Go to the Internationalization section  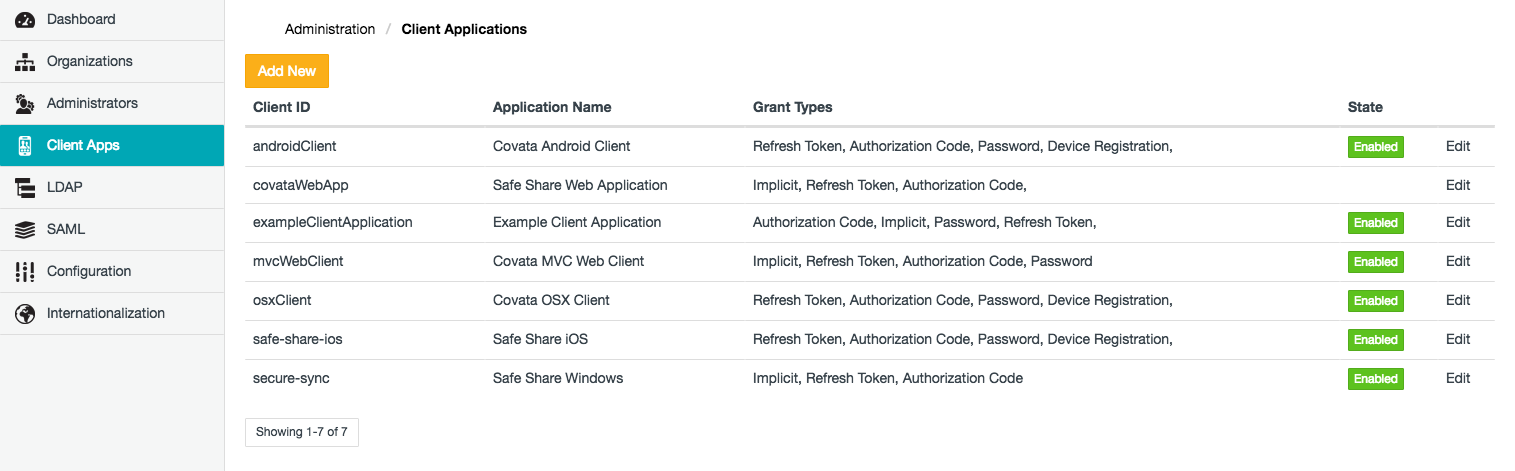click(105, 313)
